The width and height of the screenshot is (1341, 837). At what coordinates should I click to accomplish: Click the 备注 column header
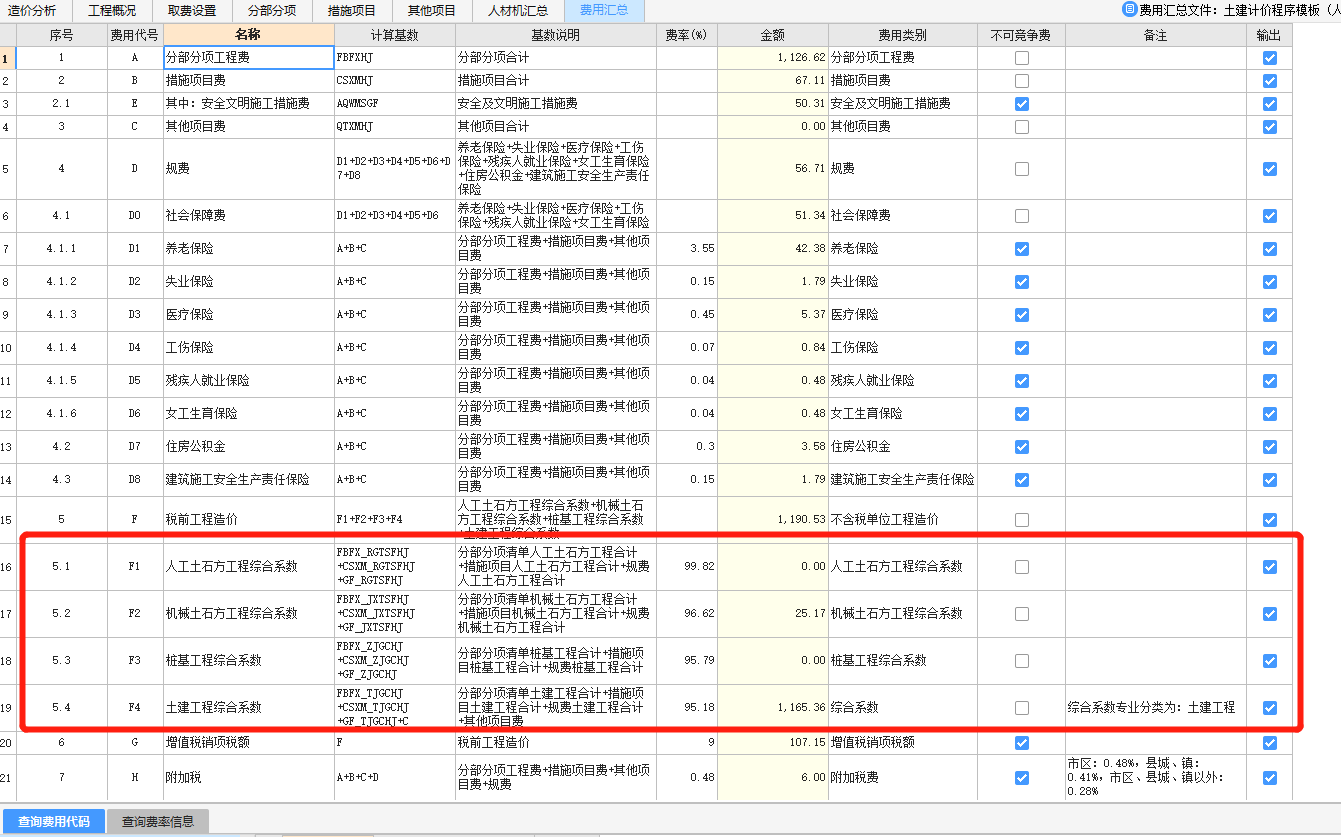(1155, 35)
